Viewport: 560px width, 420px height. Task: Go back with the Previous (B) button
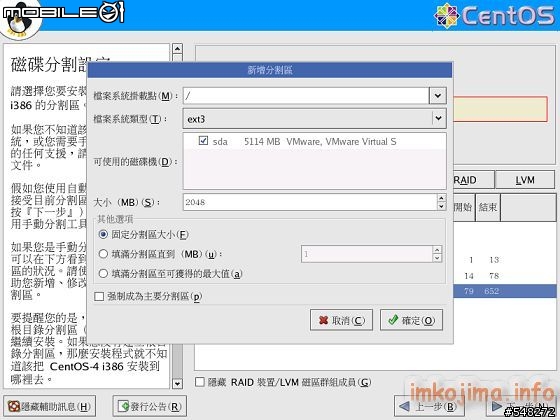(429, 406)
